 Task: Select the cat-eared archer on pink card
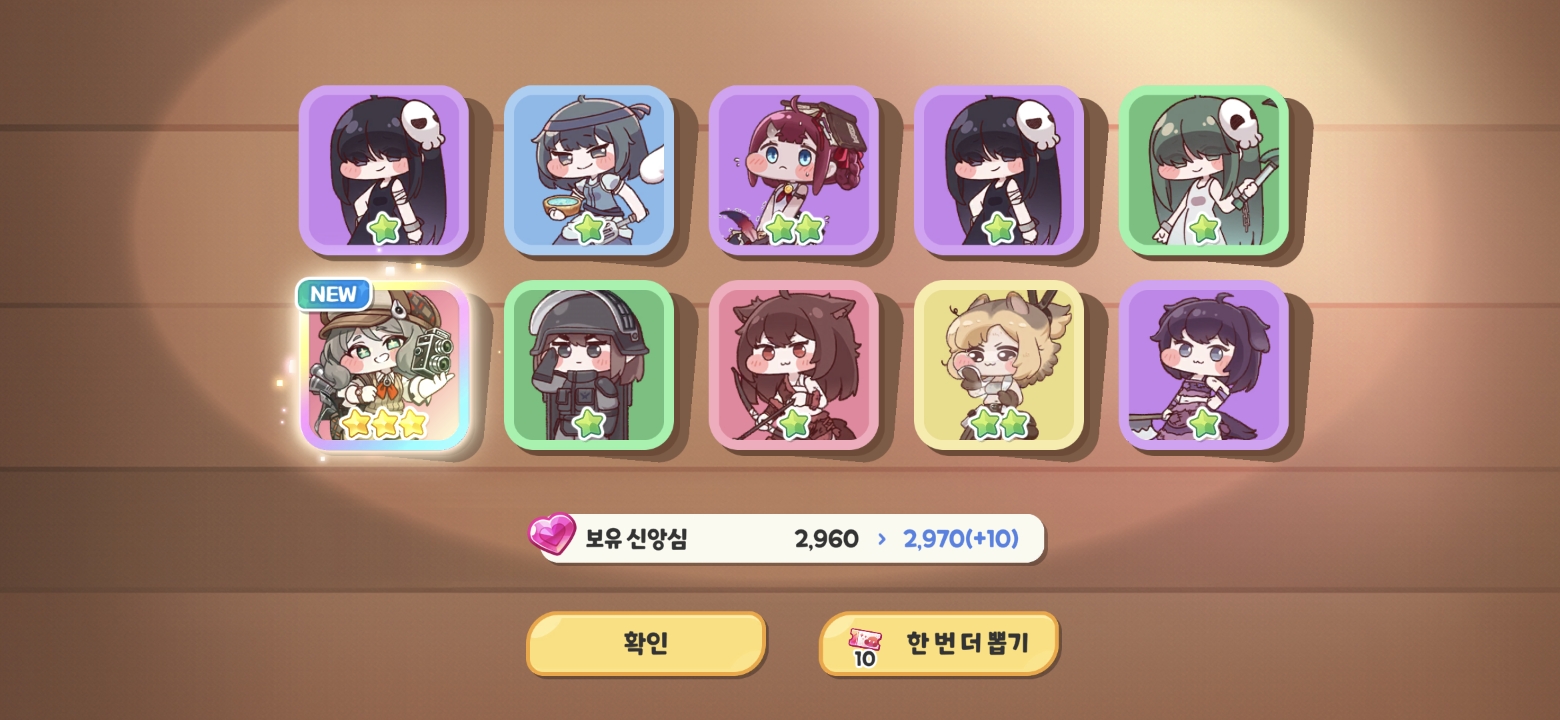(x=794, y=365)
